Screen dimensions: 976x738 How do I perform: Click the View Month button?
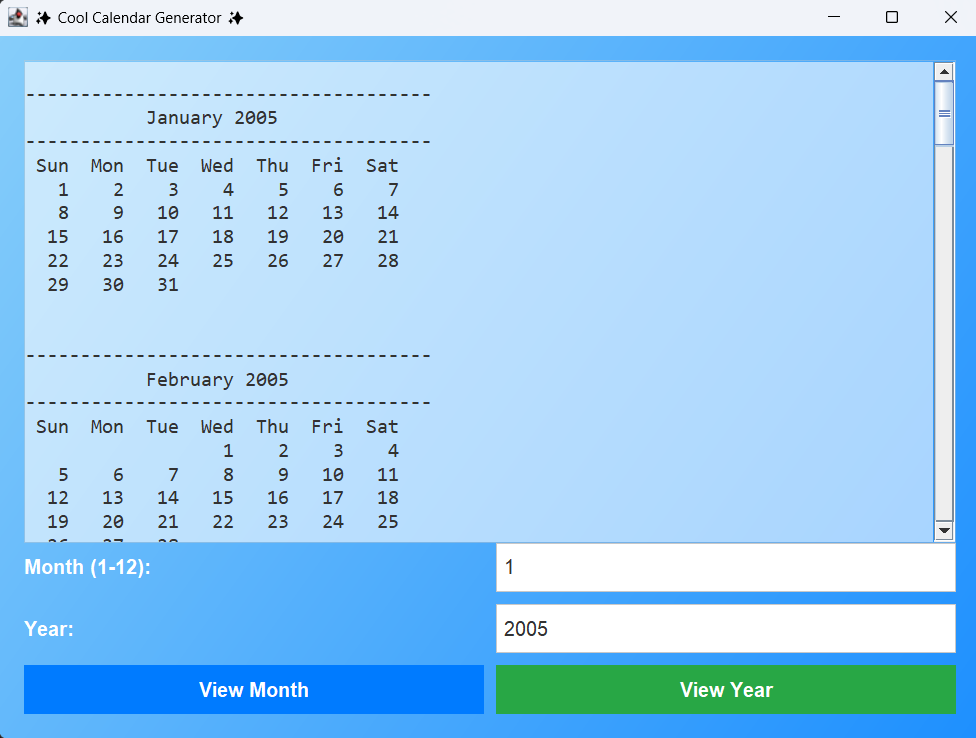point(253,689)
